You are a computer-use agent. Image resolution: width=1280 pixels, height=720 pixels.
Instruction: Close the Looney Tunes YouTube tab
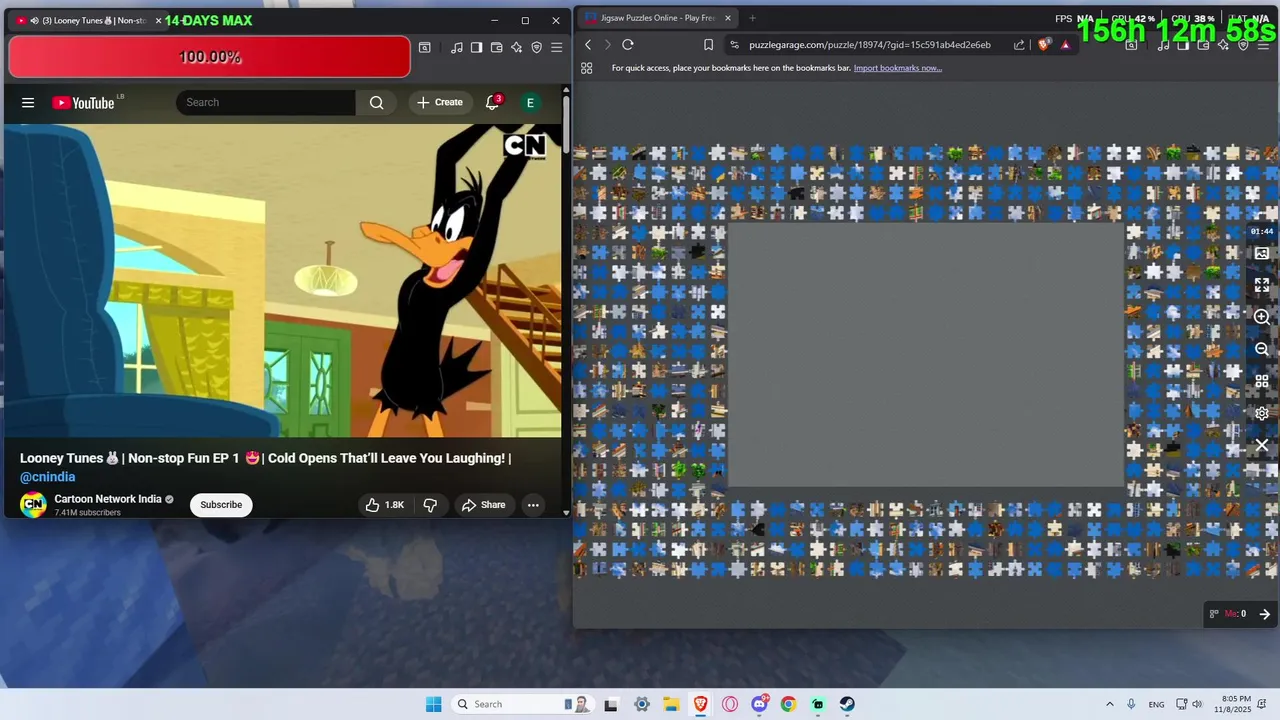click(158, 20)
